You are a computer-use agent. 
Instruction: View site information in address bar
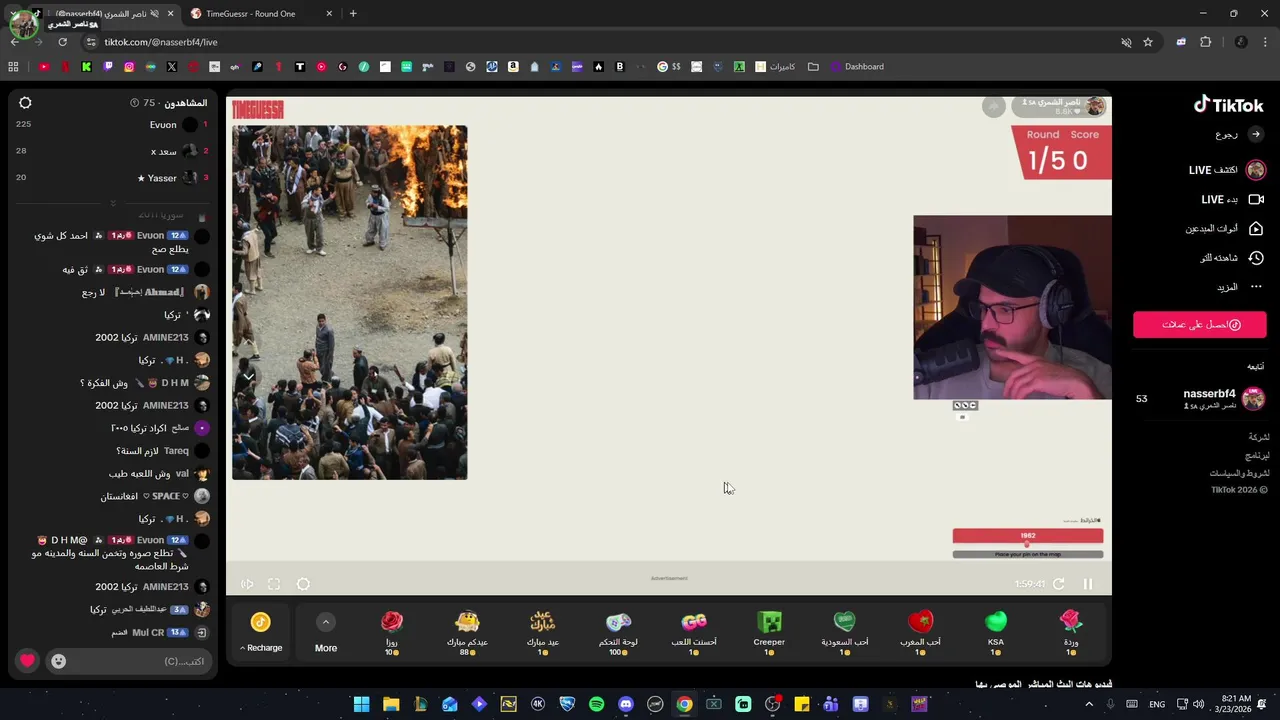[x=91, y=42]
